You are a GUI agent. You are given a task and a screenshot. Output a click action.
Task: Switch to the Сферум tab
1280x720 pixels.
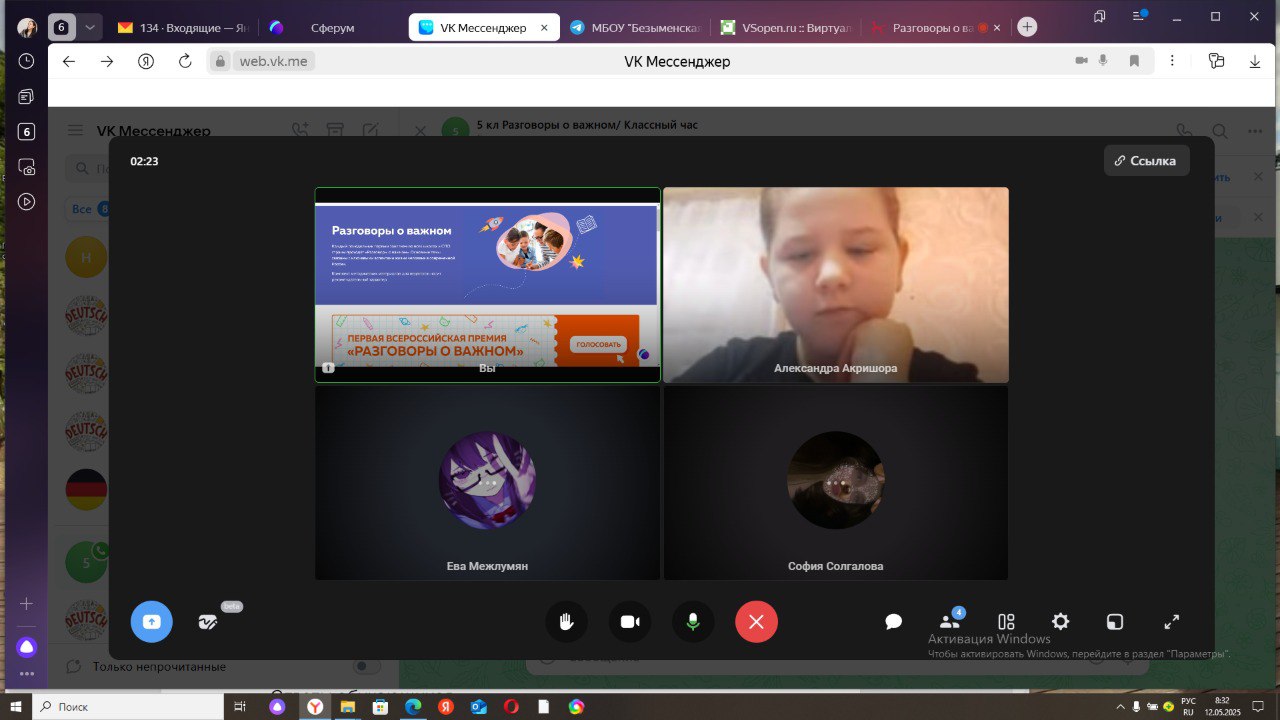(332, 28)
